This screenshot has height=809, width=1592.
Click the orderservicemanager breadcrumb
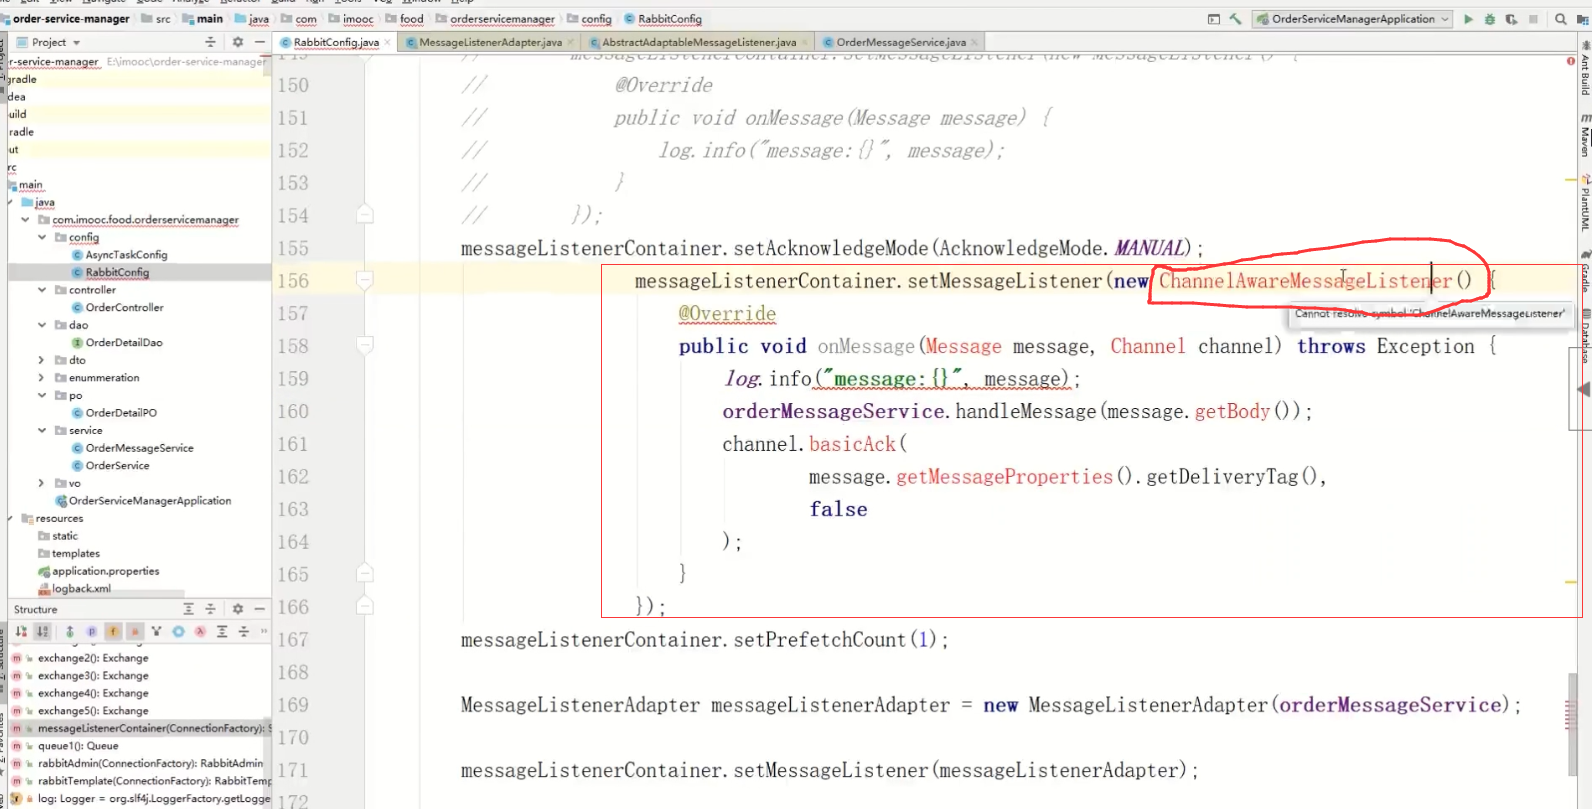502,19
